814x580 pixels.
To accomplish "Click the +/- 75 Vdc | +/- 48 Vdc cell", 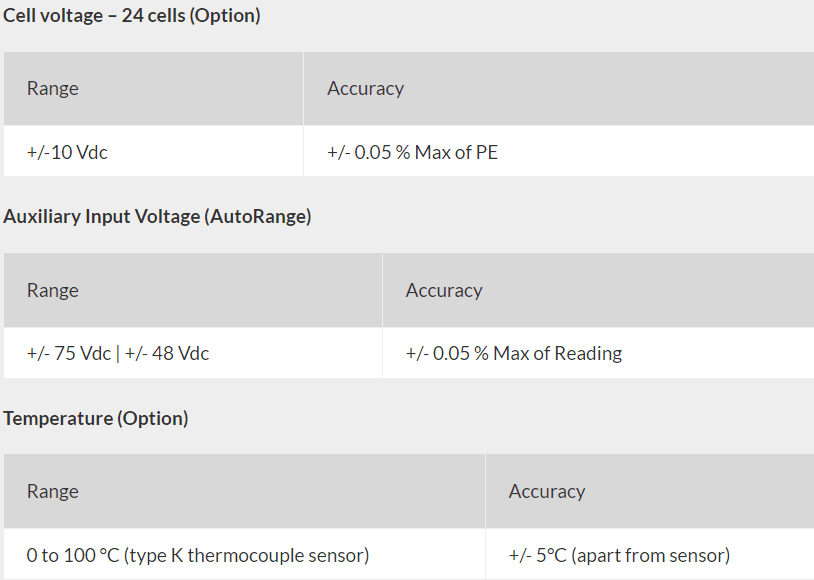I will (193, 353).
